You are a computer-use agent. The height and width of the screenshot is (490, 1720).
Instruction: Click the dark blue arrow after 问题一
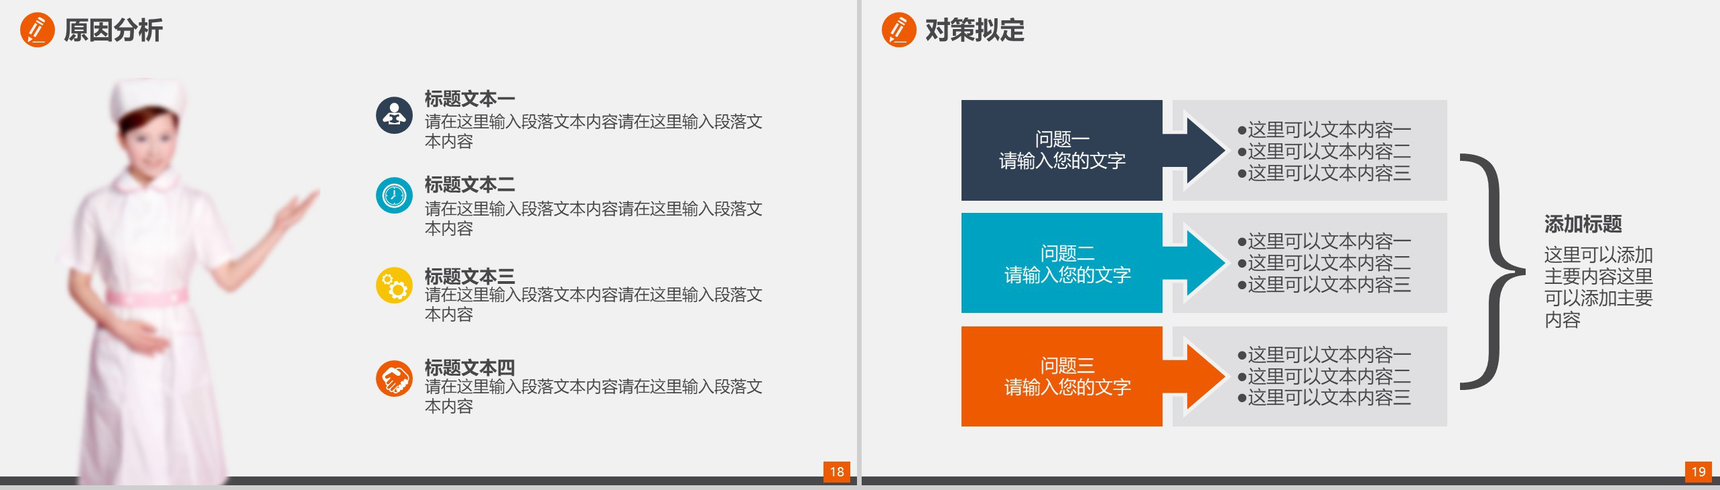tap(1194, 151)
